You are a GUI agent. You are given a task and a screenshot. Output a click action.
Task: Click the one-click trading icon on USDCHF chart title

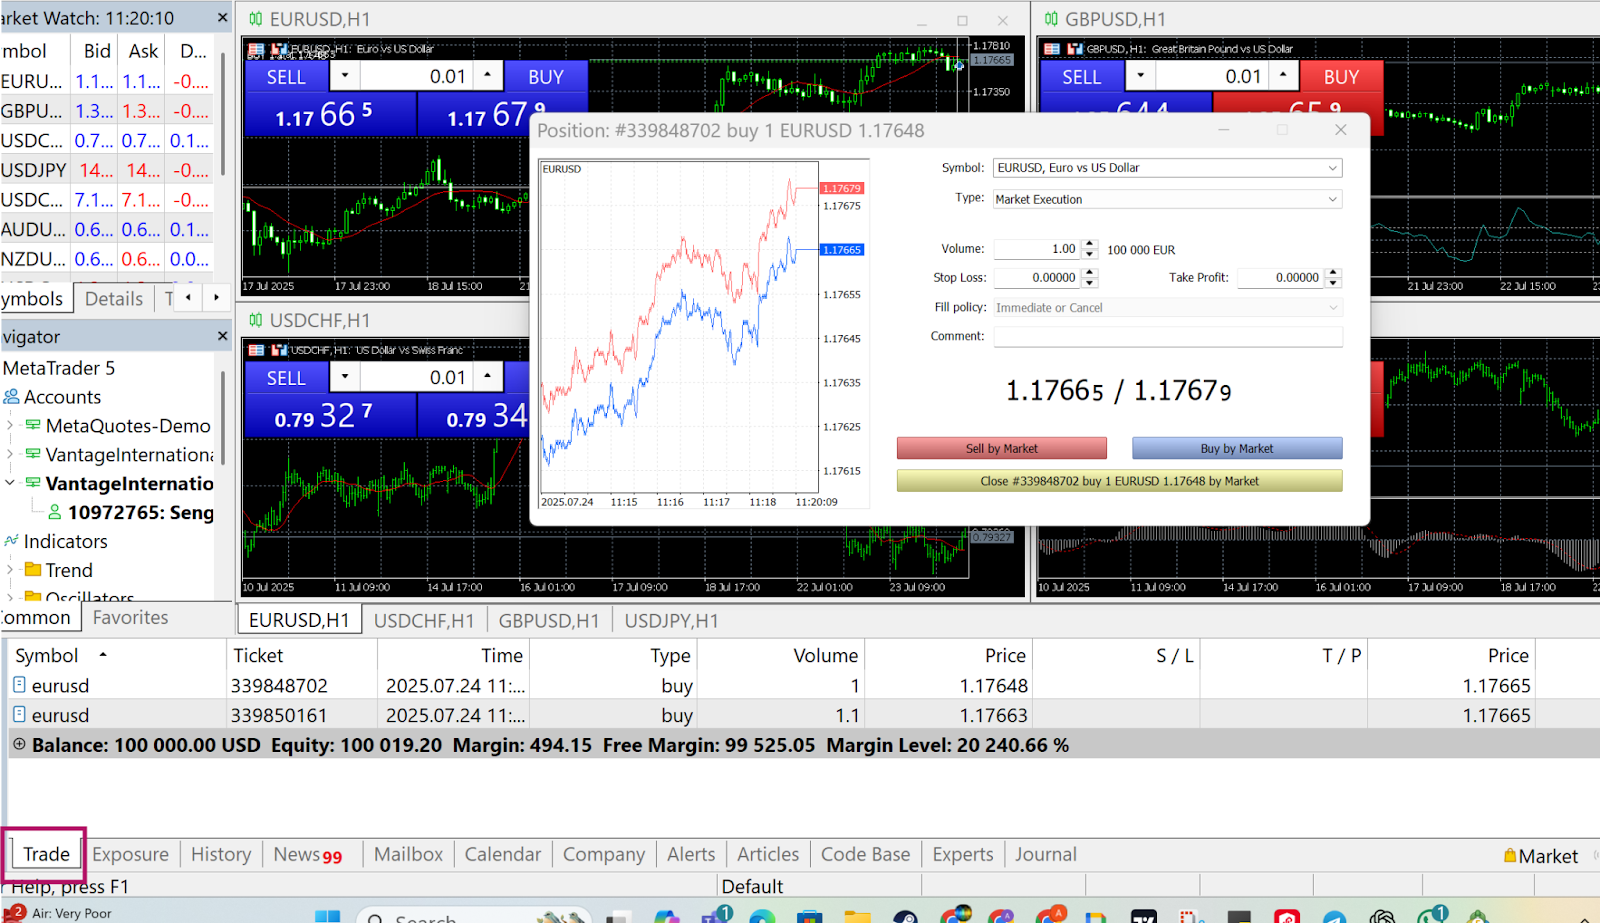pos(278,350)
